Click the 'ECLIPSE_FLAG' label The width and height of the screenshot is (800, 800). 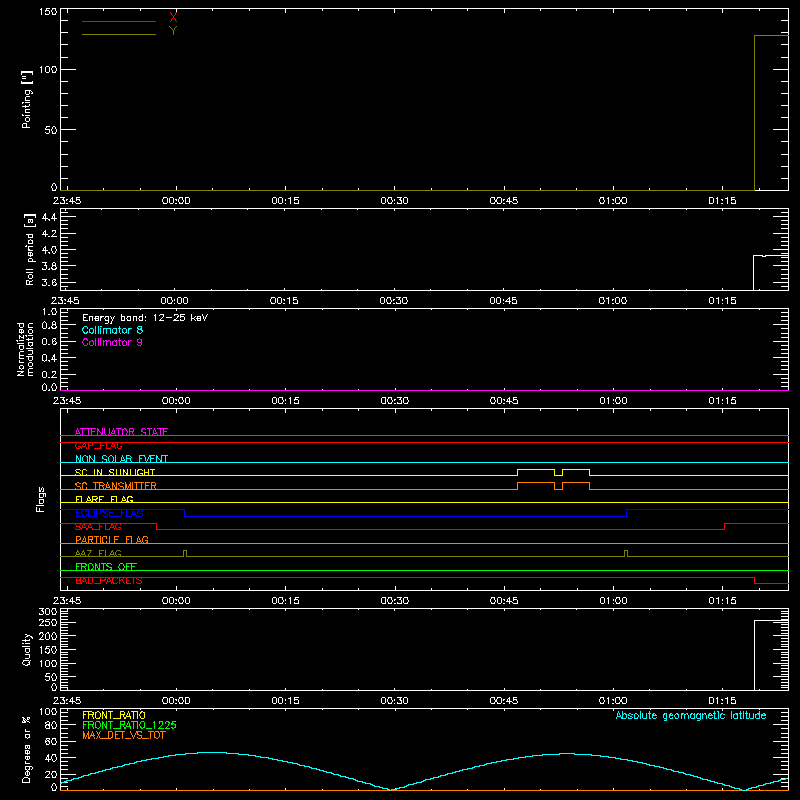tap(109, 513)
